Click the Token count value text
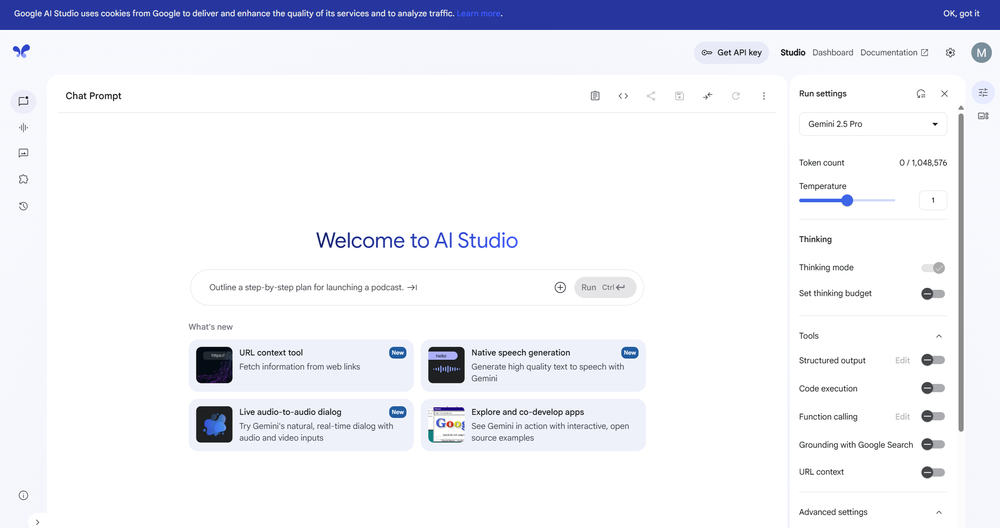This screenshot has width=1000, height=528. click(x=923, y=163)
